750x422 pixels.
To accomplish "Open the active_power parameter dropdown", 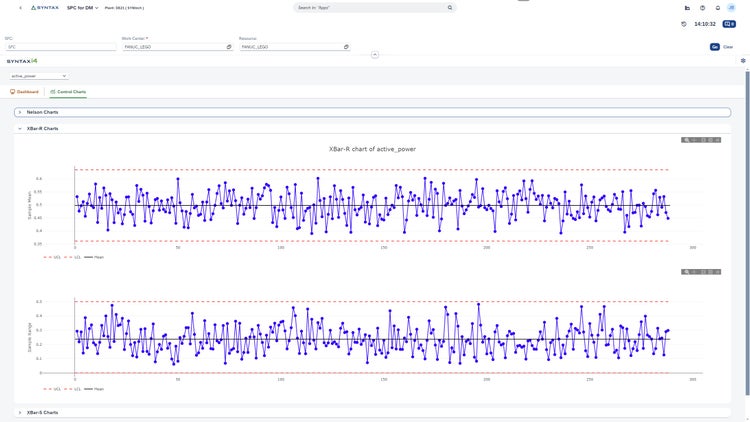I will (x=38, y=76).
